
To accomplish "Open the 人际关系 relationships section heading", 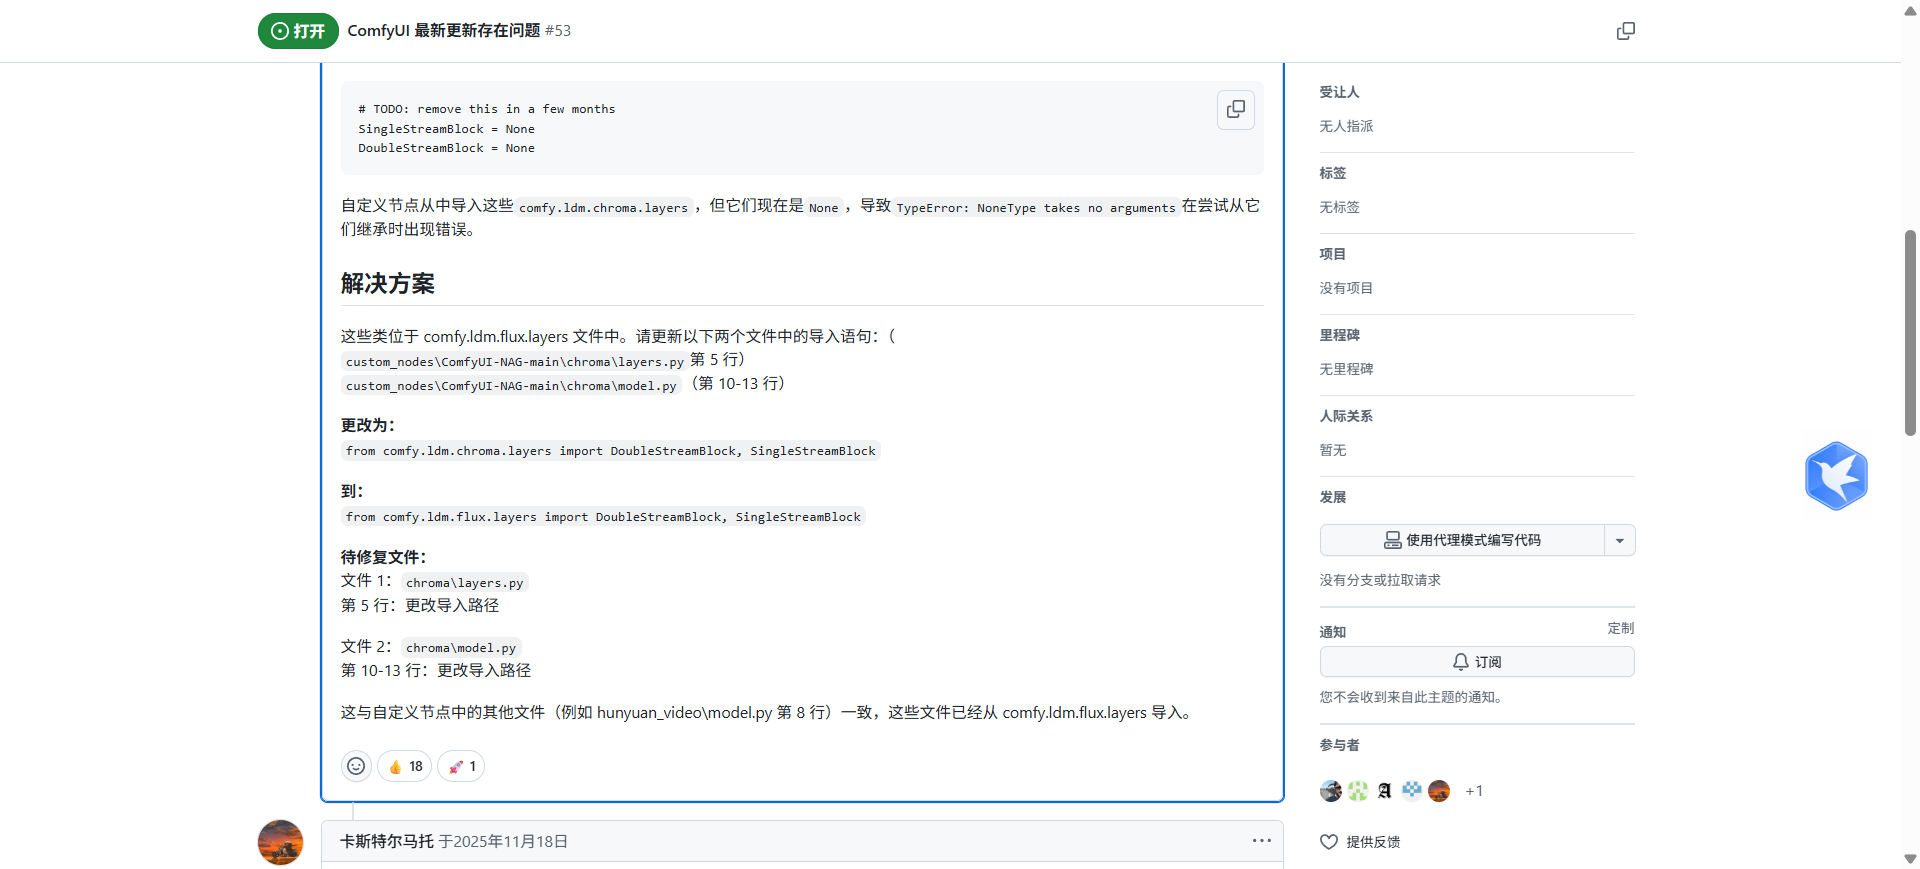I will [x=1346, y=416].
